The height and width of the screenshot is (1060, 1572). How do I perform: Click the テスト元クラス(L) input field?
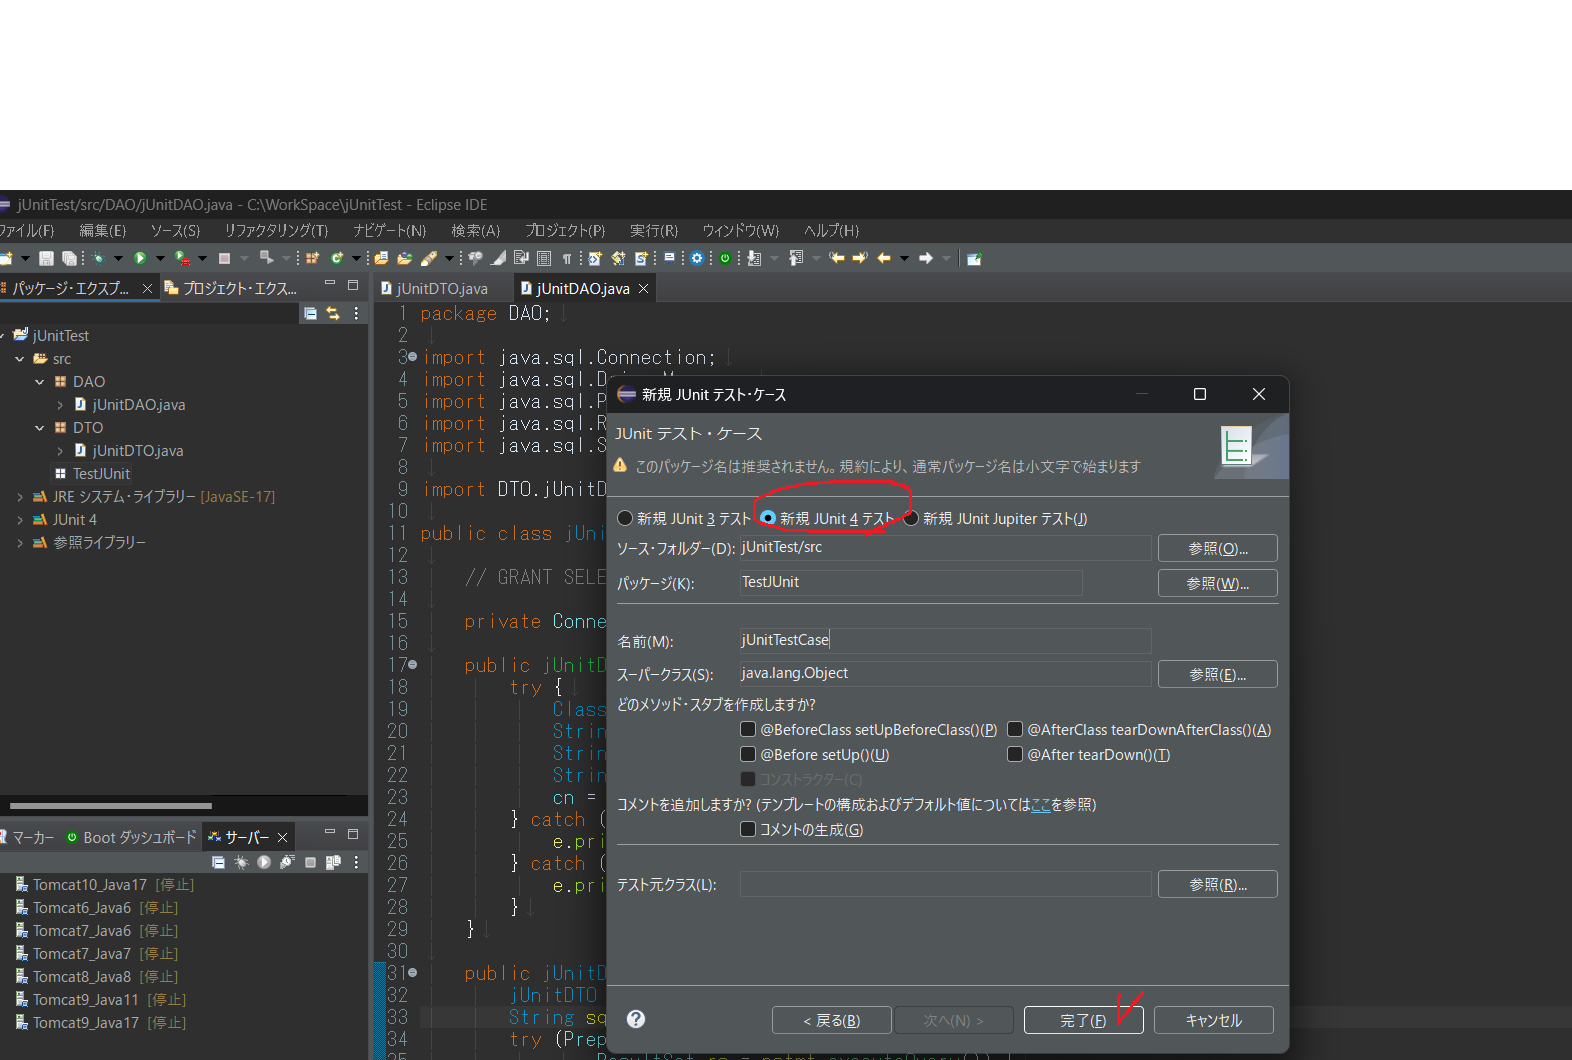[945, 884]
